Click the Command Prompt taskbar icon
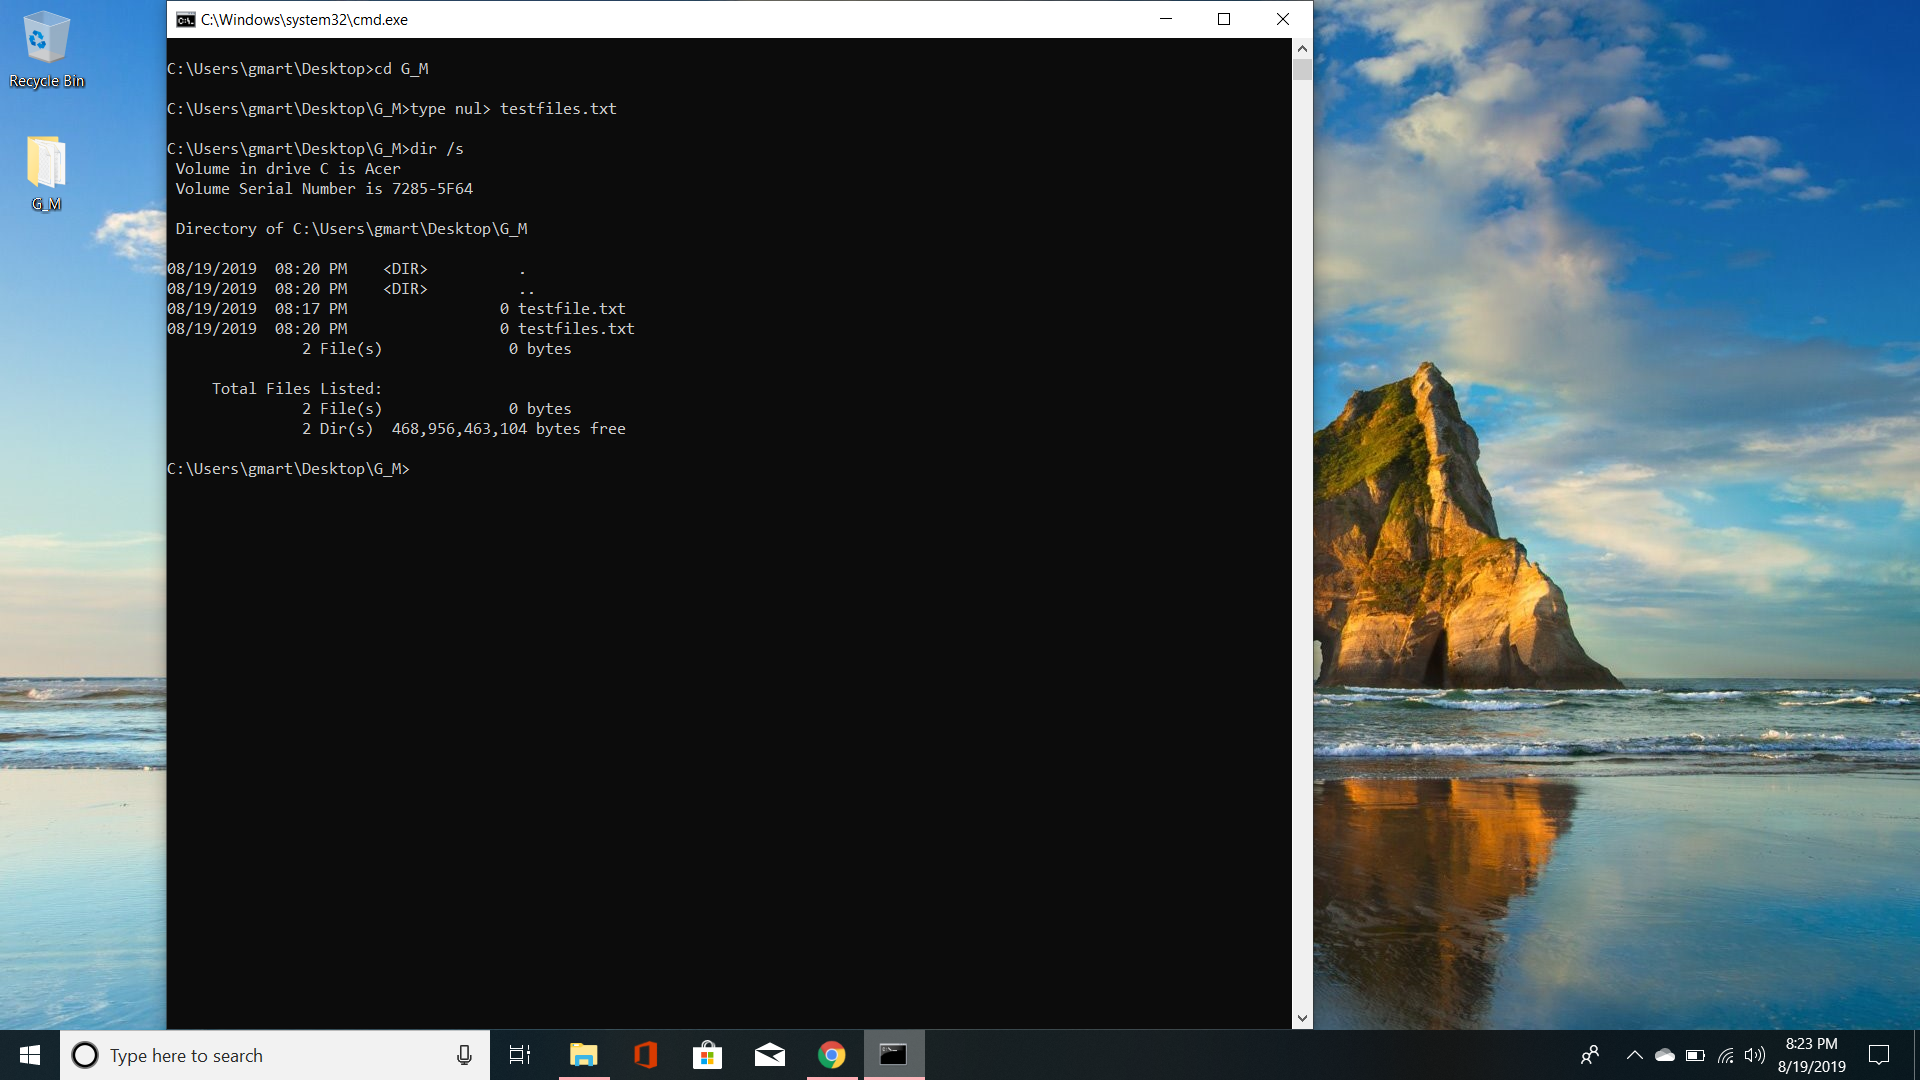The image size is (1920, 1080). [893, 1055]
